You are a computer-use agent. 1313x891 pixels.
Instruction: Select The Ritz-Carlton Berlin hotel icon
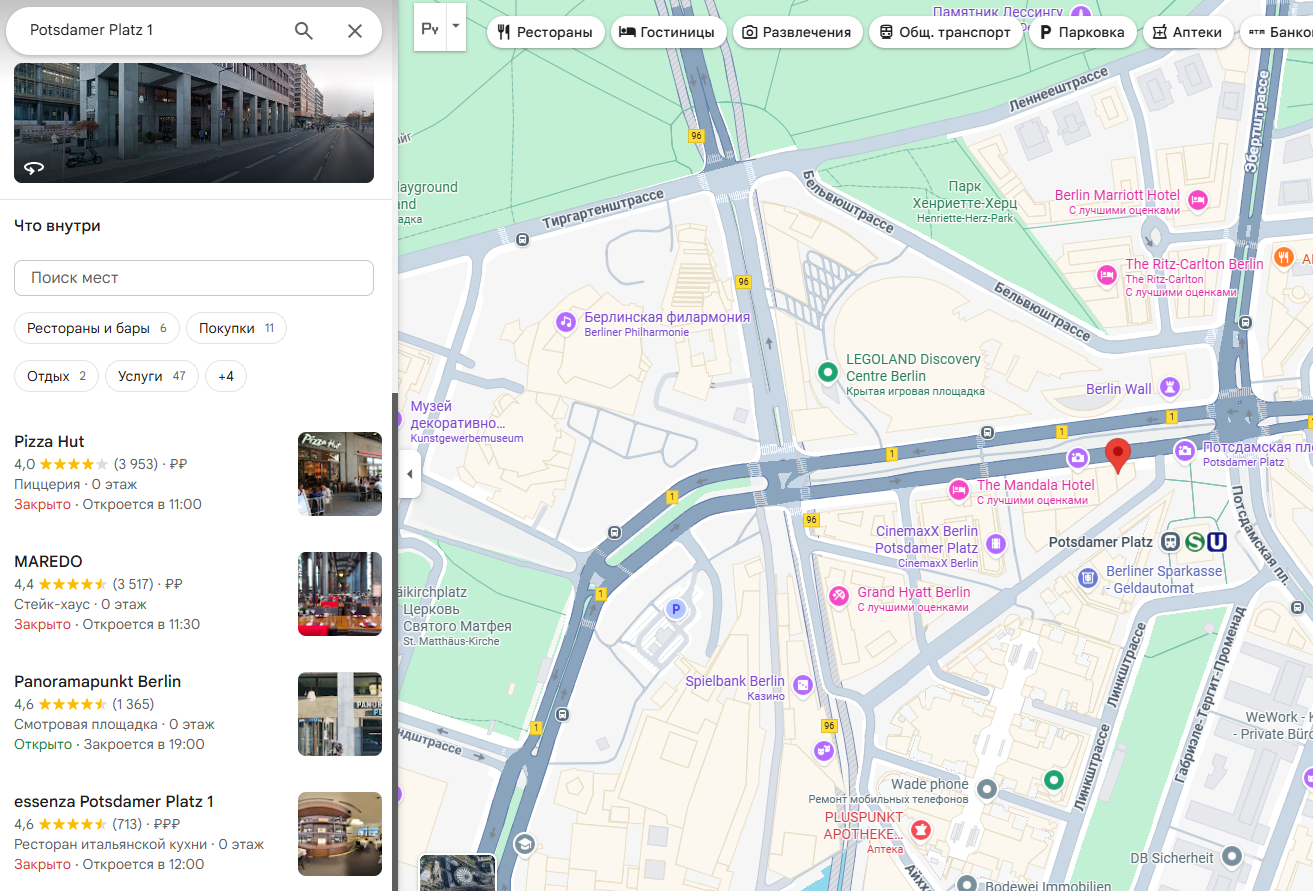tap(1107, 274)
